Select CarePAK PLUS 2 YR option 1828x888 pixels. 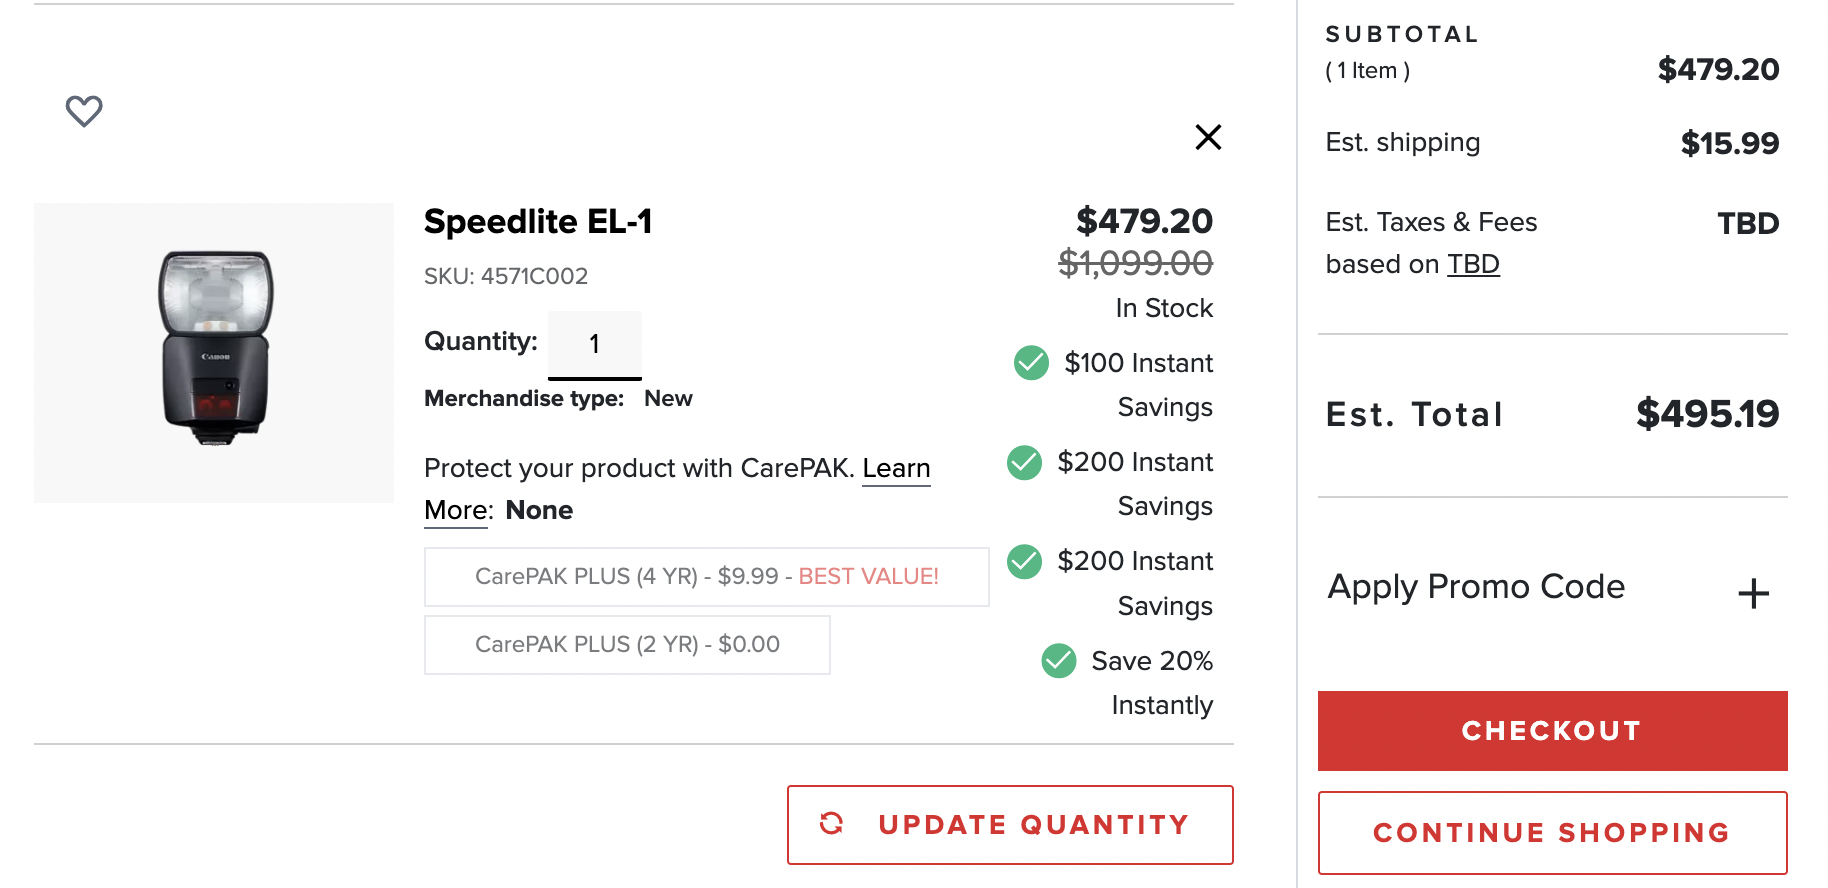(627, 645)
